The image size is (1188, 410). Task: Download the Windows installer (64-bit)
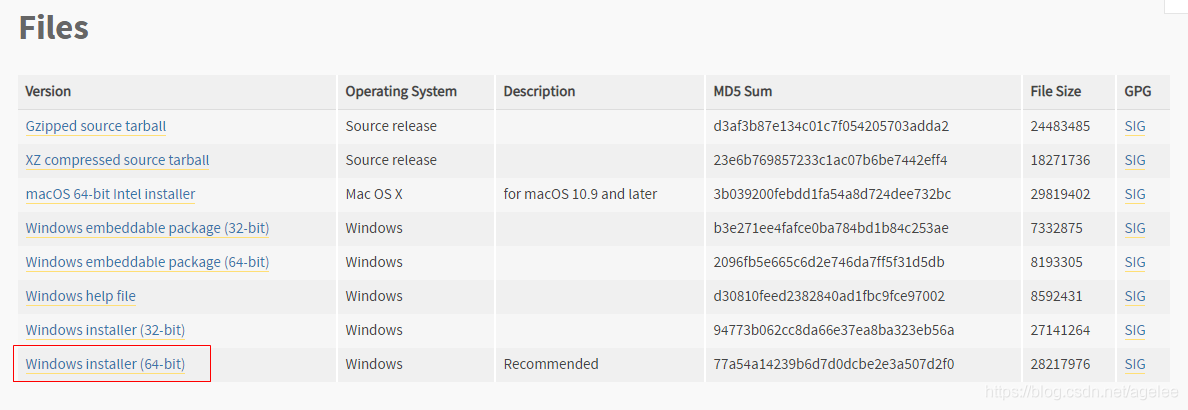tap(105, 365)
